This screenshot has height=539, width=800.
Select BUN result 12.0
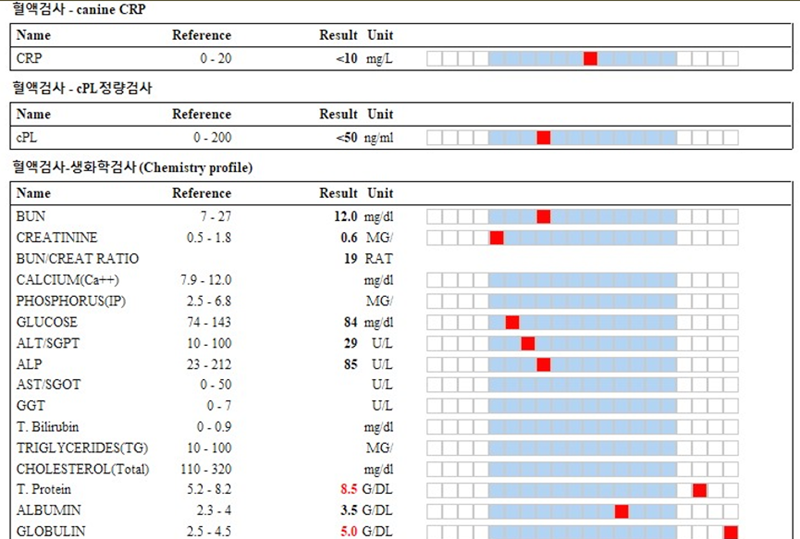(345, 217)
